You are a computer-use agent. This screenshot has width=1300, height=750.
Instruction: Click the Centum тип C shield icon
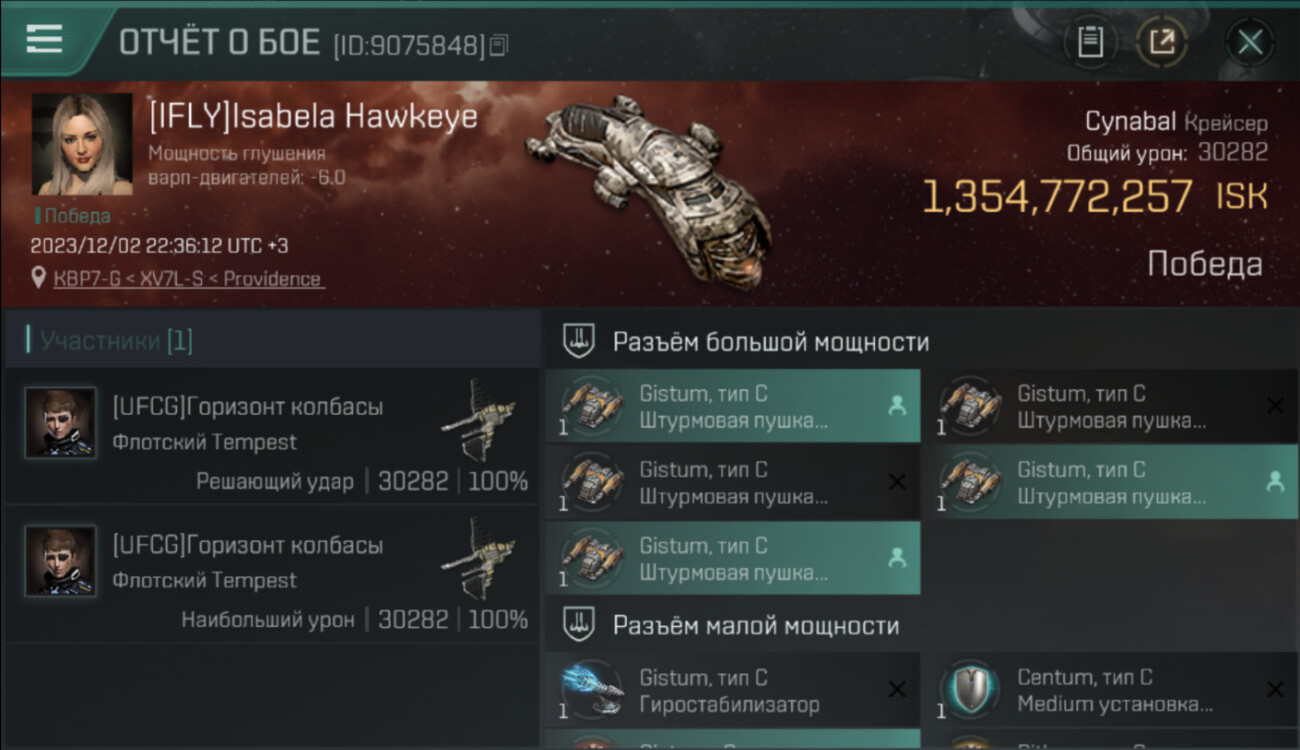[x=969, y=690]
